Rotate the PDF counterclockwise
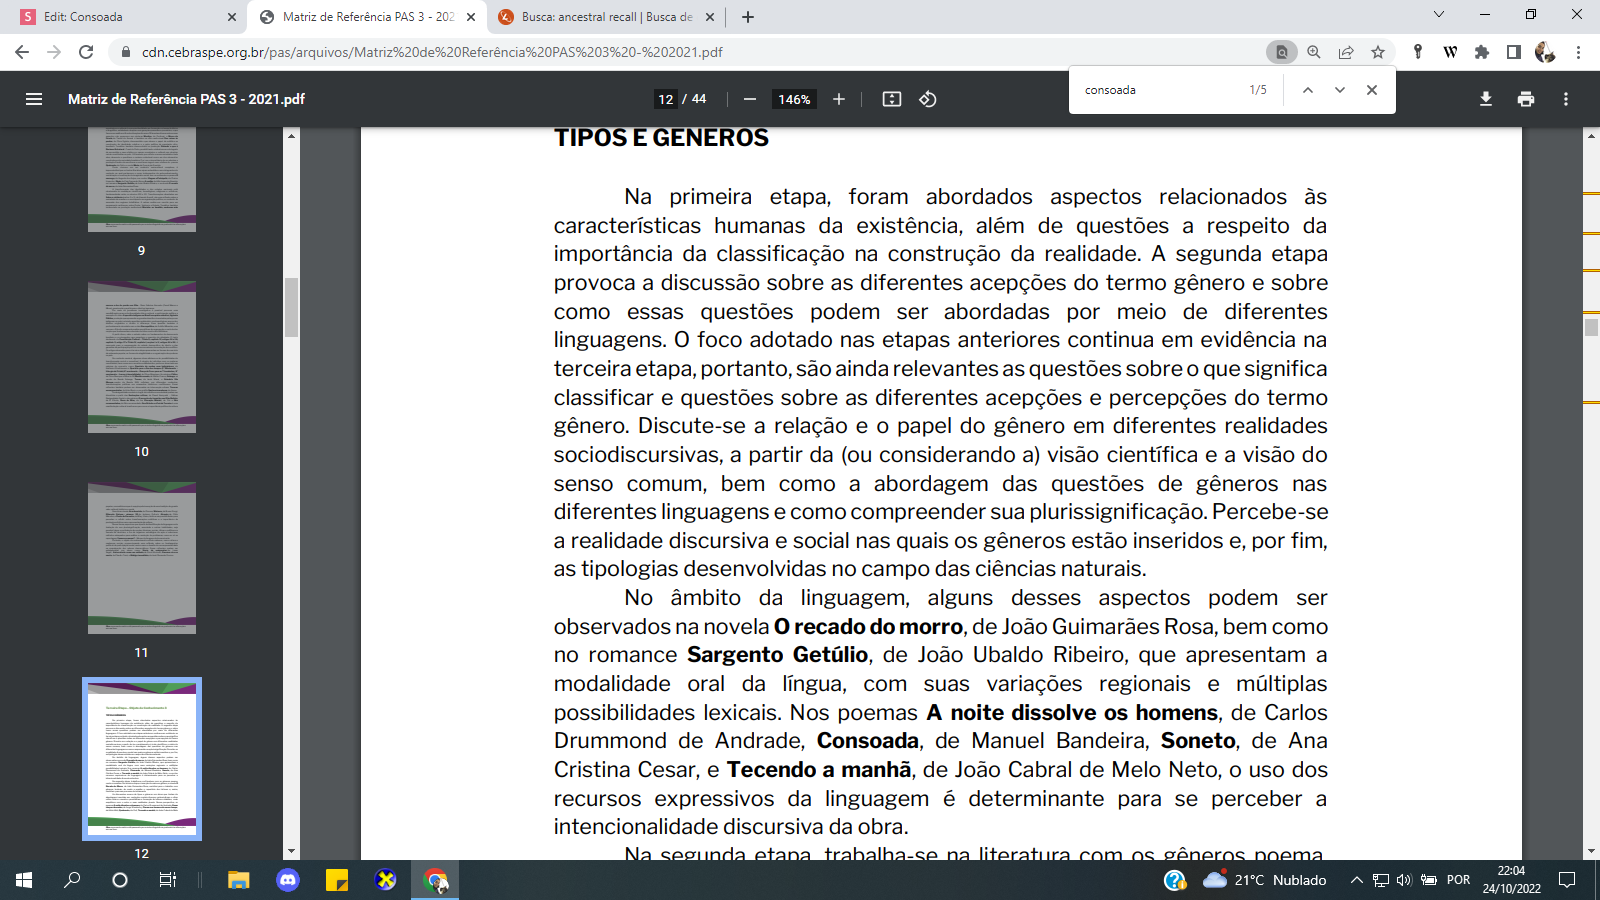Image resolution: width=1600 pixels, height=900 pixels. point(928,99)
